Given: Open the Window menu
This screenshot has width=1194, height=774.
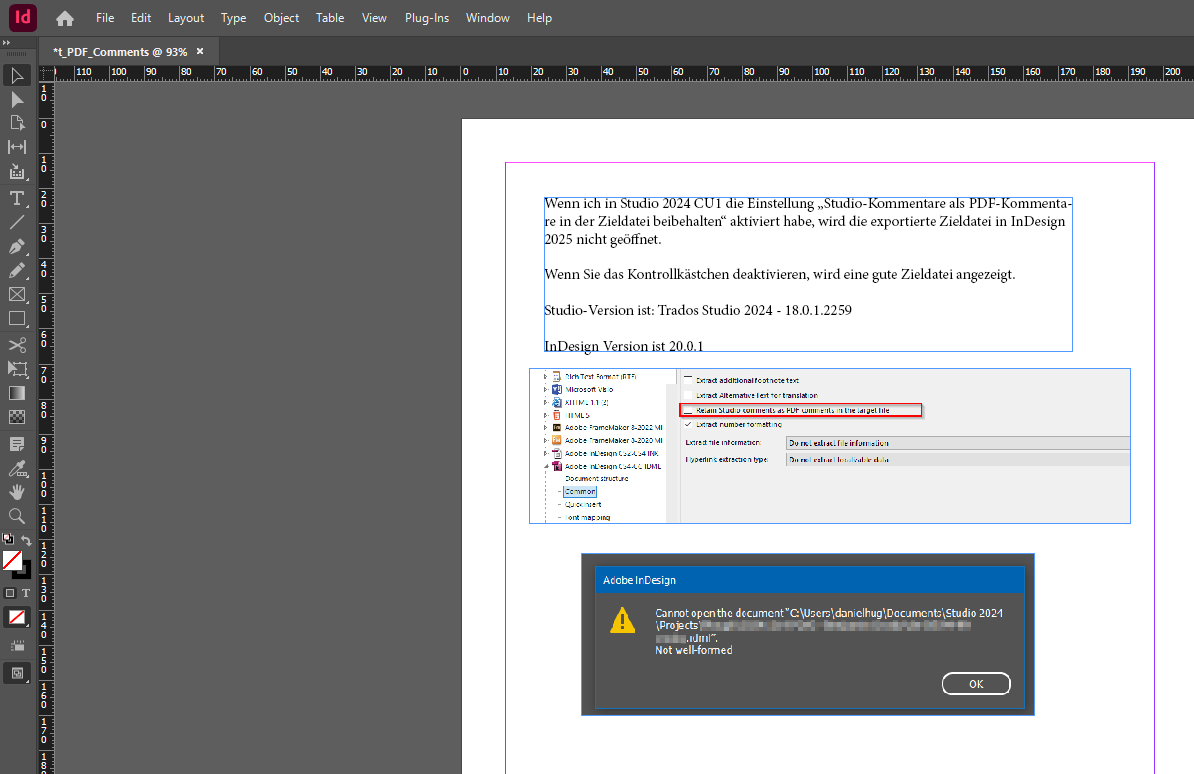Looking at the screenshot, I should [487, 18].
